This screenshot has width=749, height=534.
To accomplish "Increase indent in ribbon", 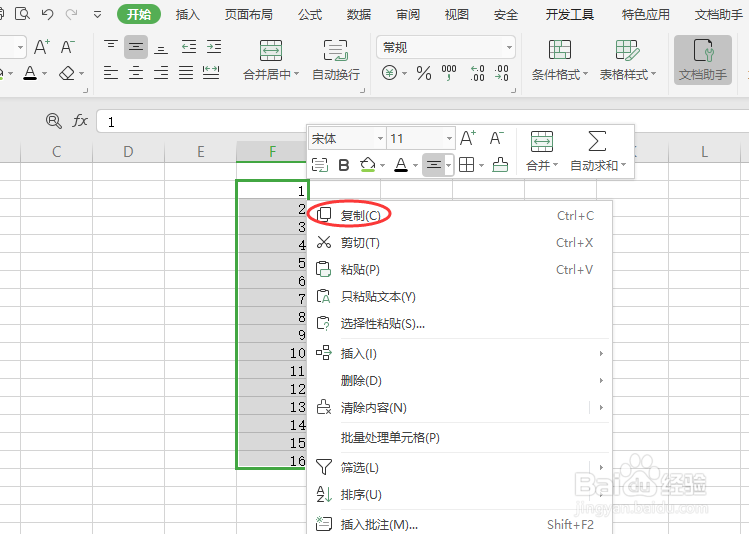I will coord(214,47).
